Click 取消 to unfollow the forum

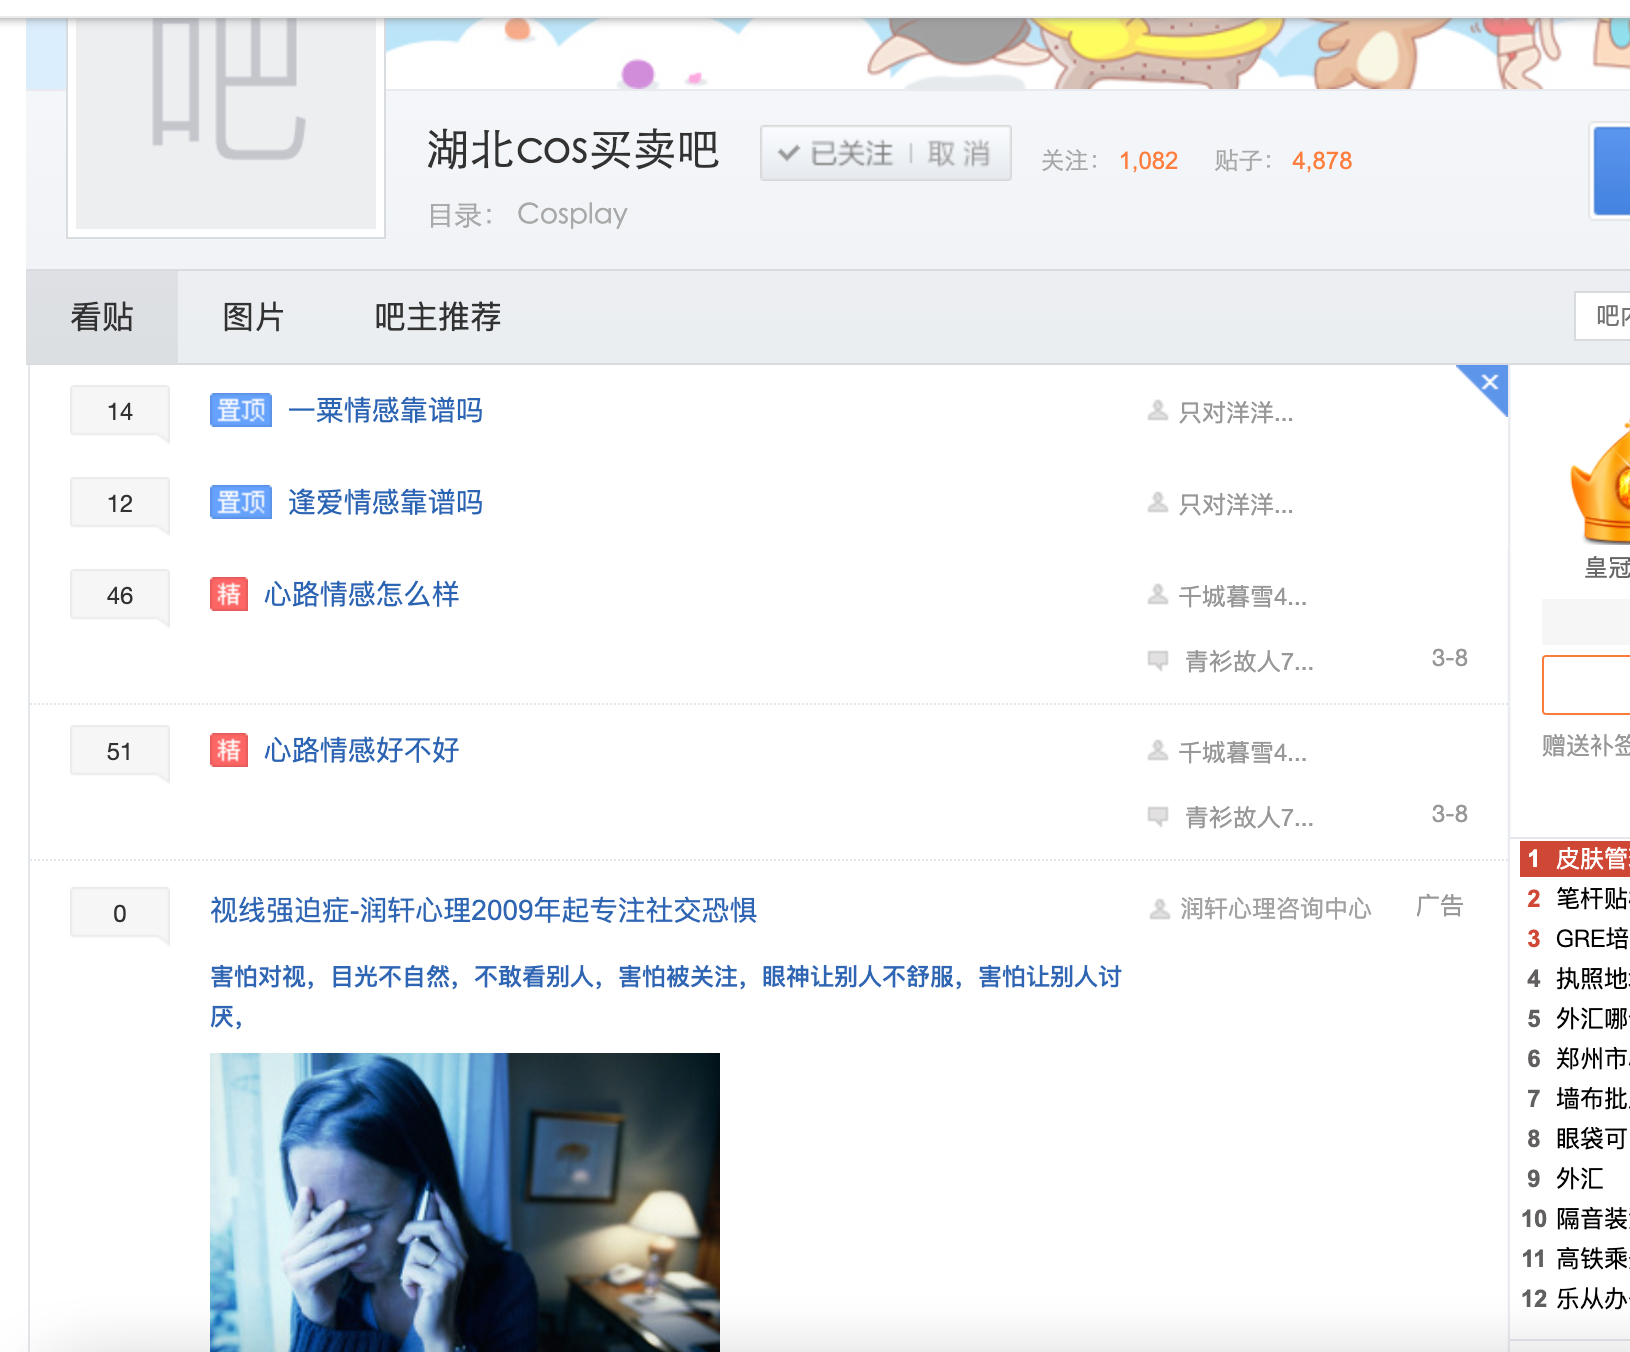(958, 154)
